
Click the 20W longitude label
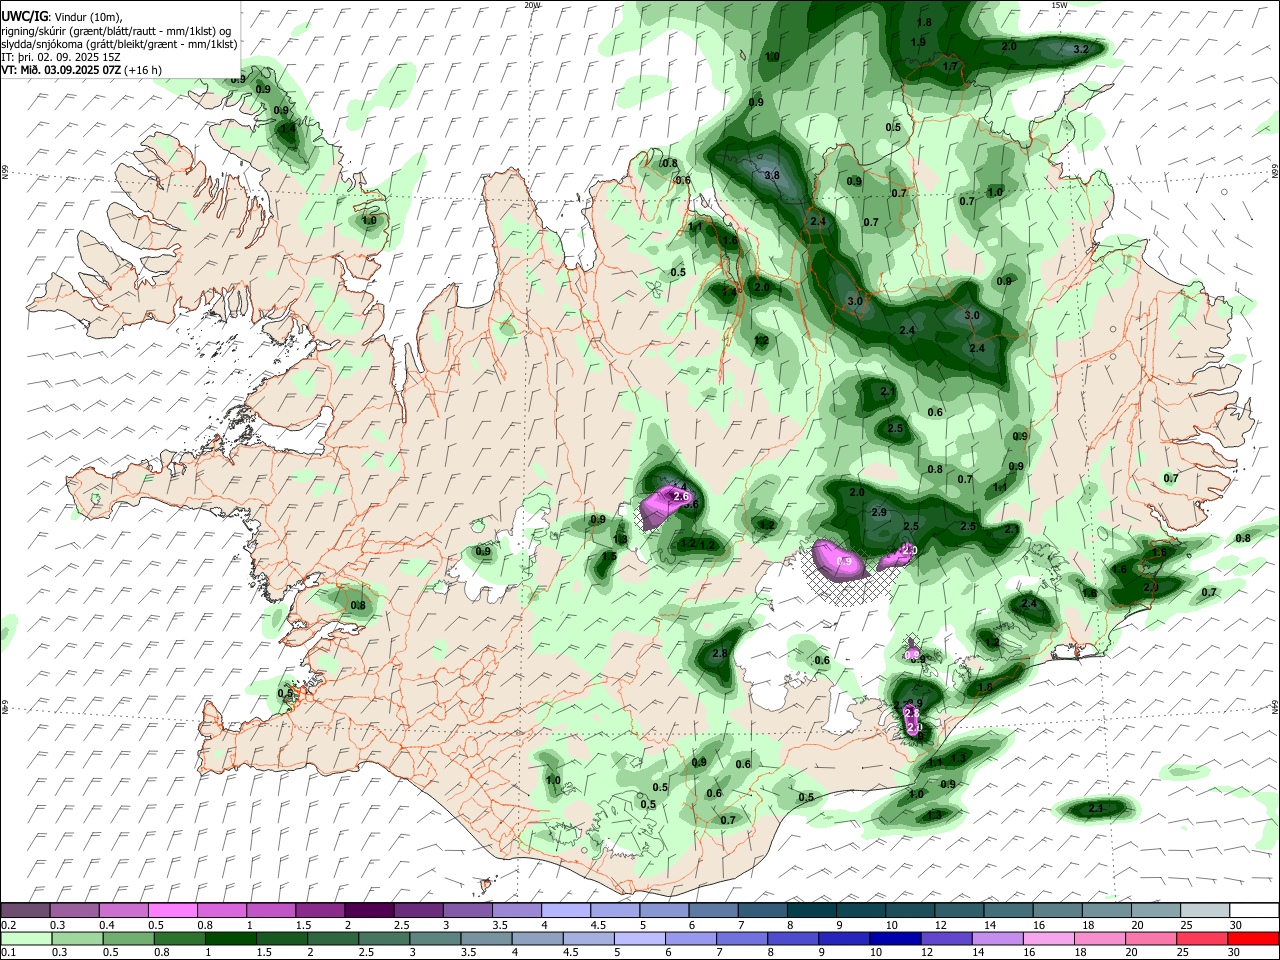pos(532,5)
